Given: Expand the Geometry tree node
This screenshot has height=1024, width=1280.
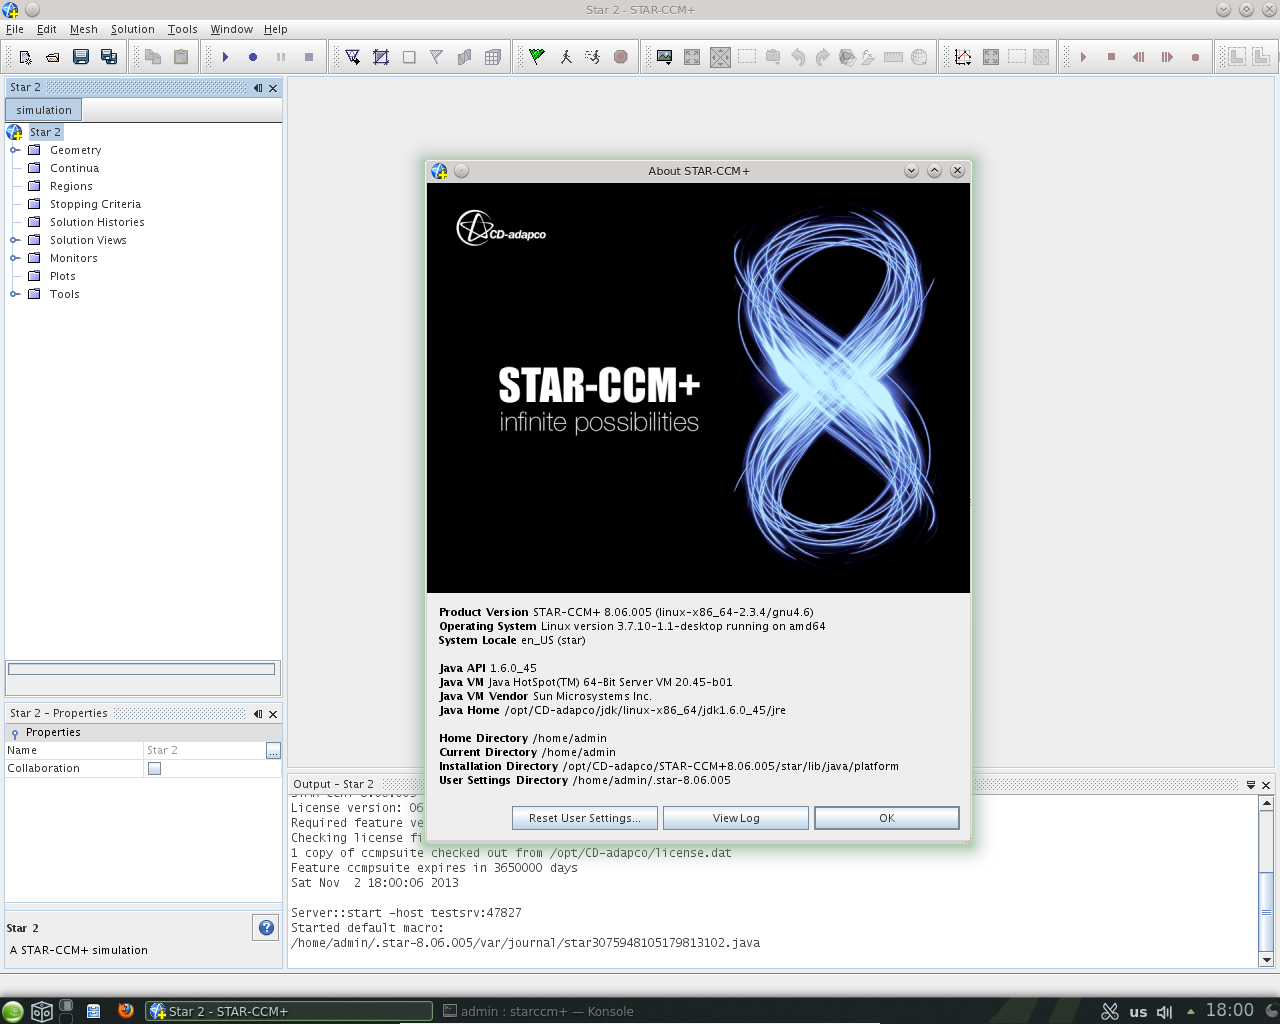Looking at the screenshot, I should 15,150.
